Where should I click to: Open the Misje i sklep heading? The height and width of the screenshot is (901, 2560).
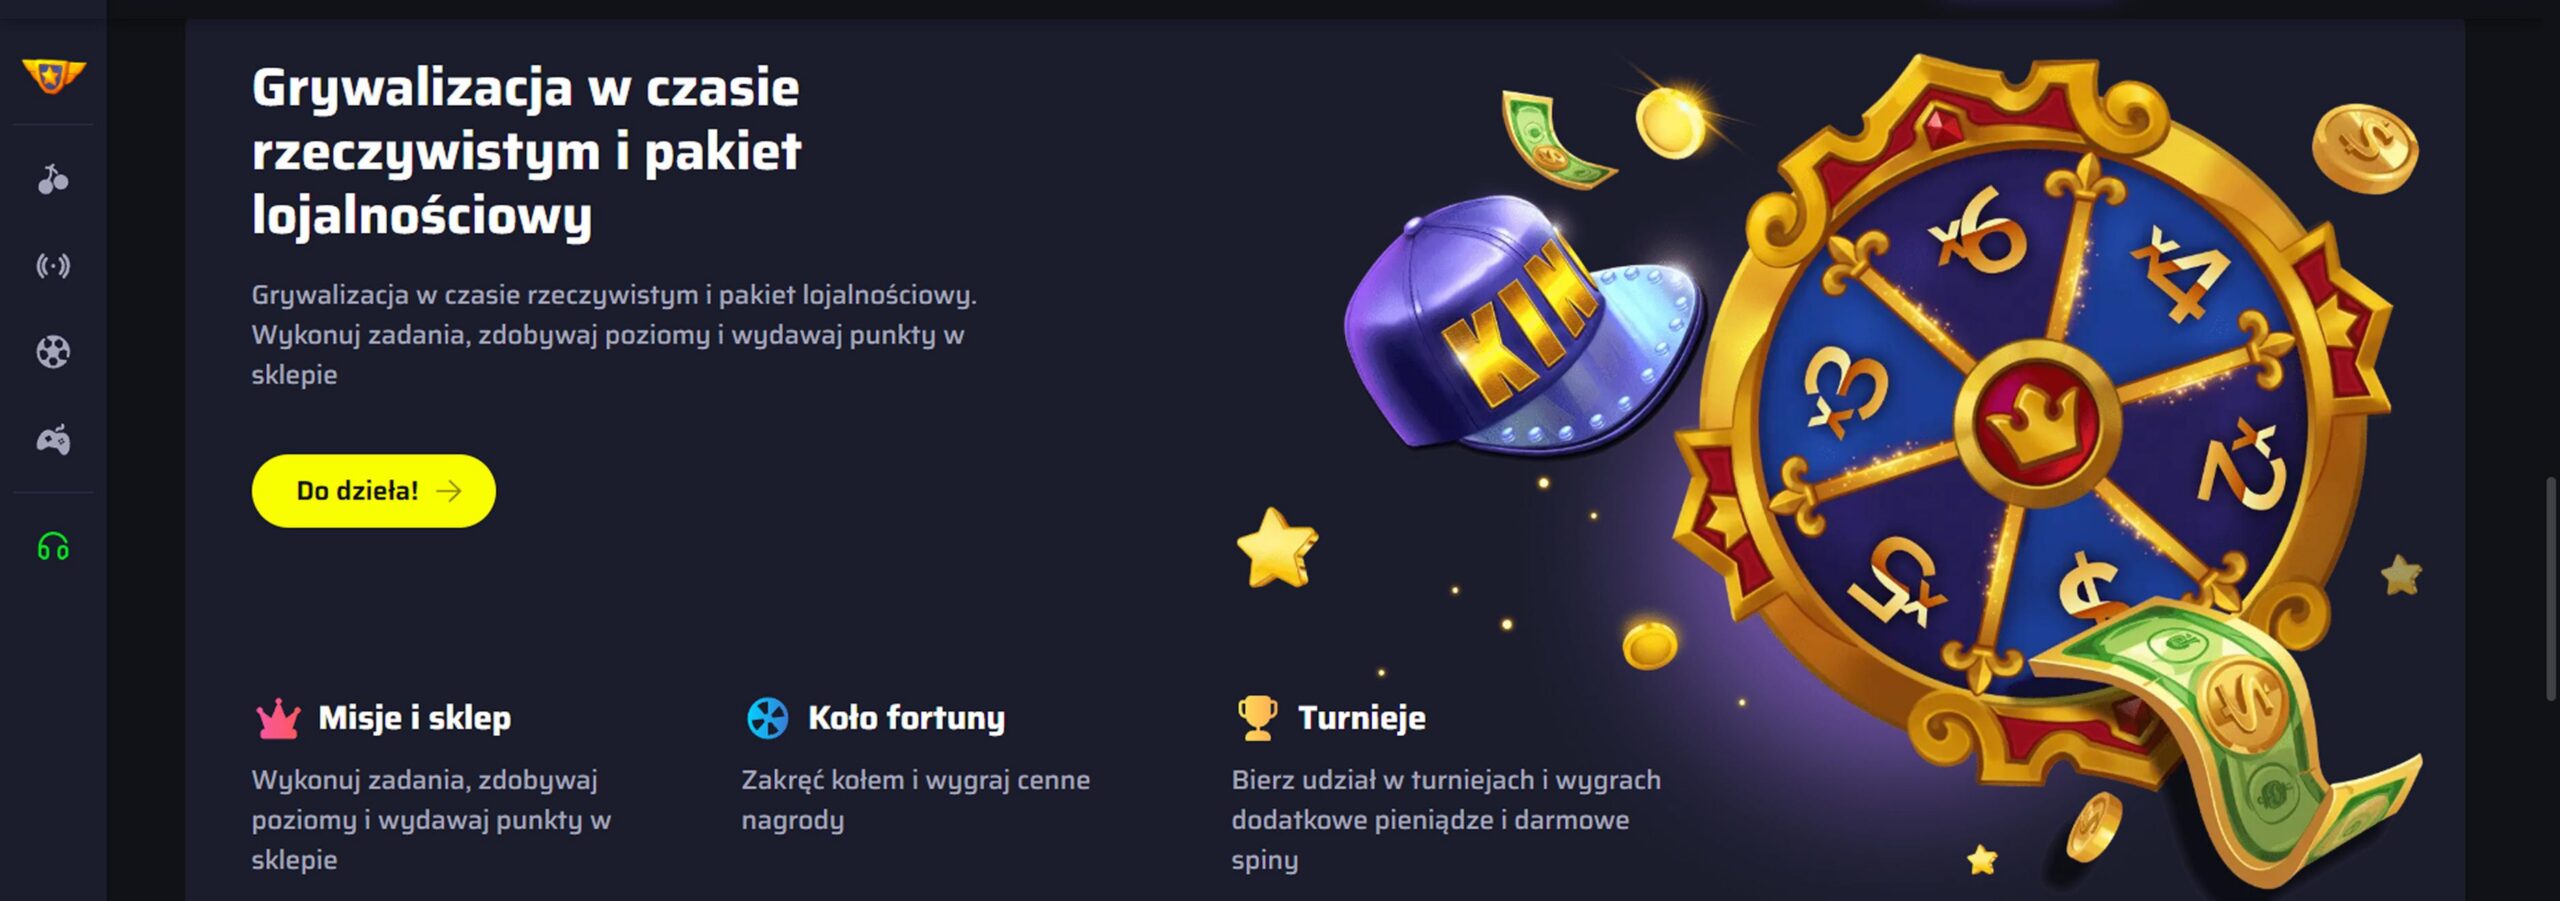(x=414, y=718)
